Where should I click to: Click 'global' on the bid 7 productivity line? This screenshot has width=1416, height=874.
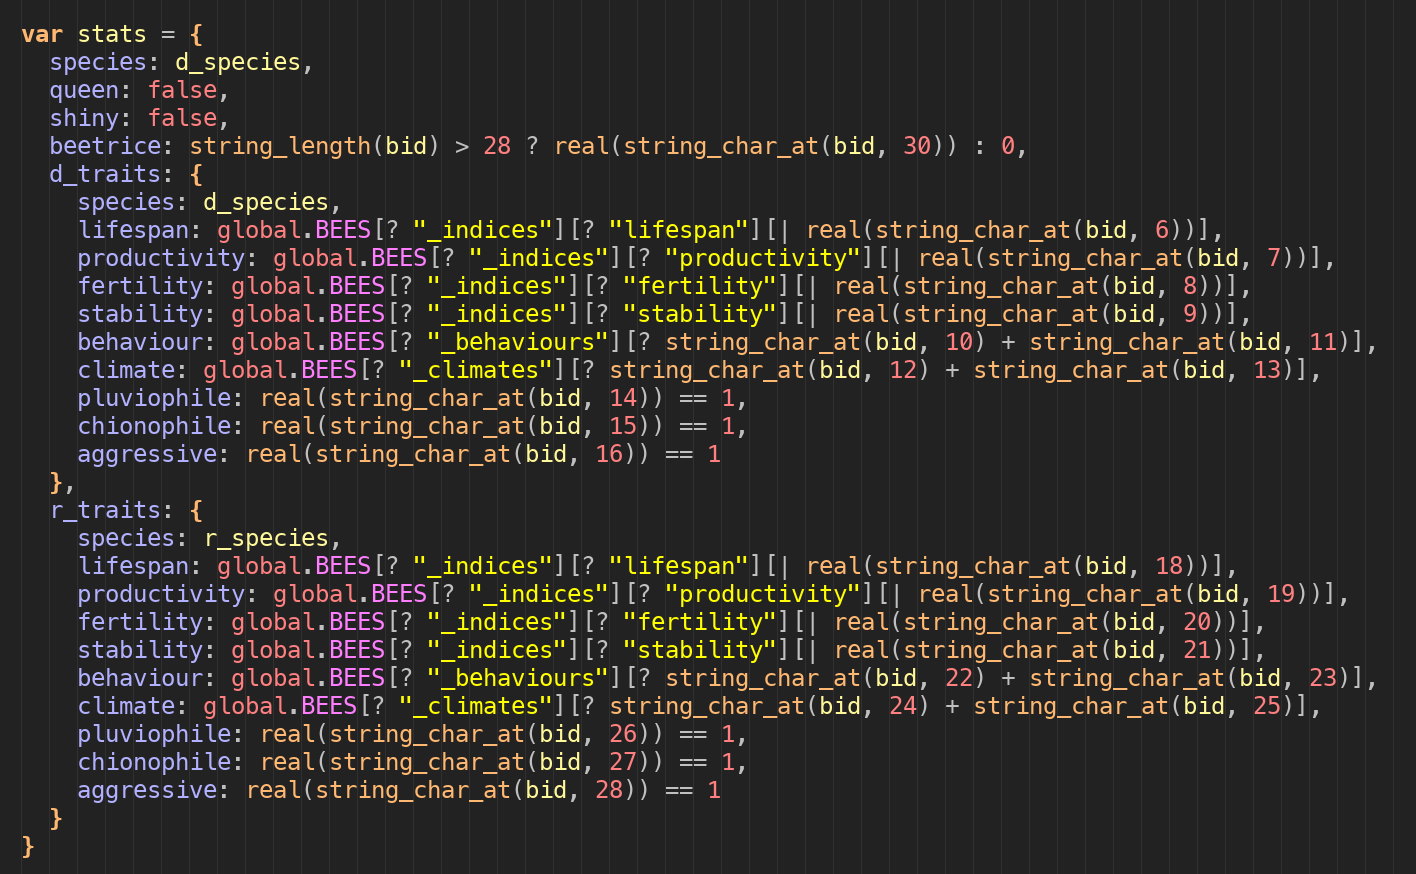[x=315, y=258]
